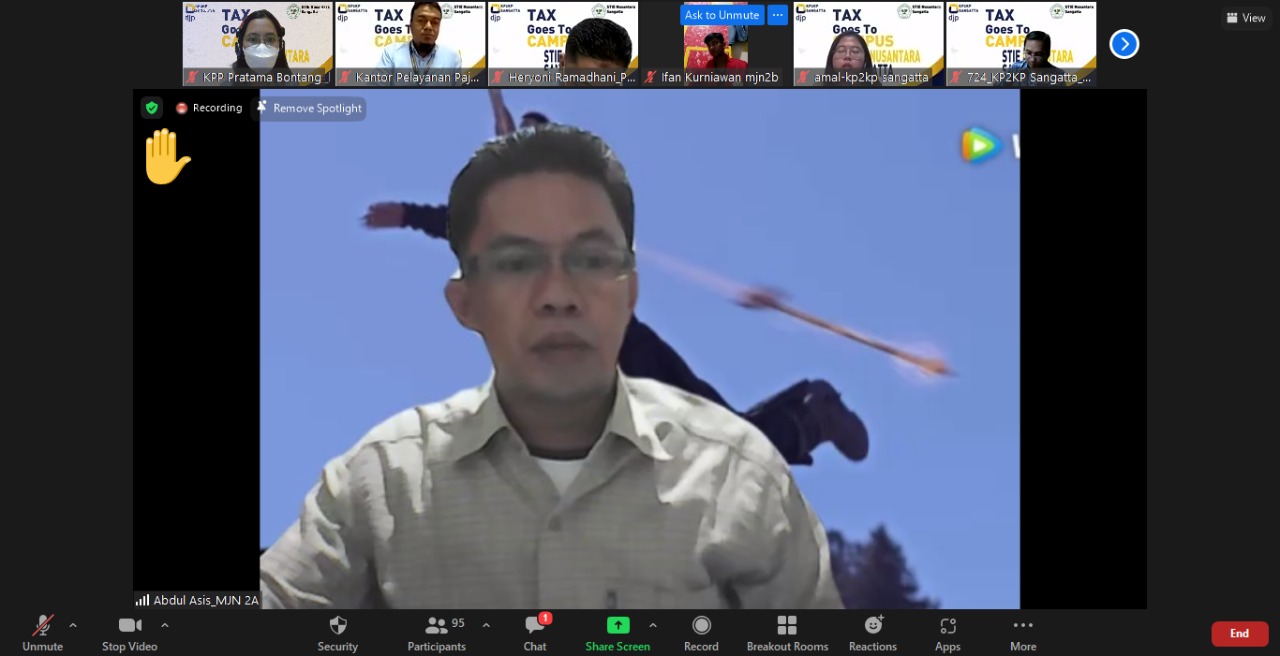Open the More options menu

[x=1022, y=626]
